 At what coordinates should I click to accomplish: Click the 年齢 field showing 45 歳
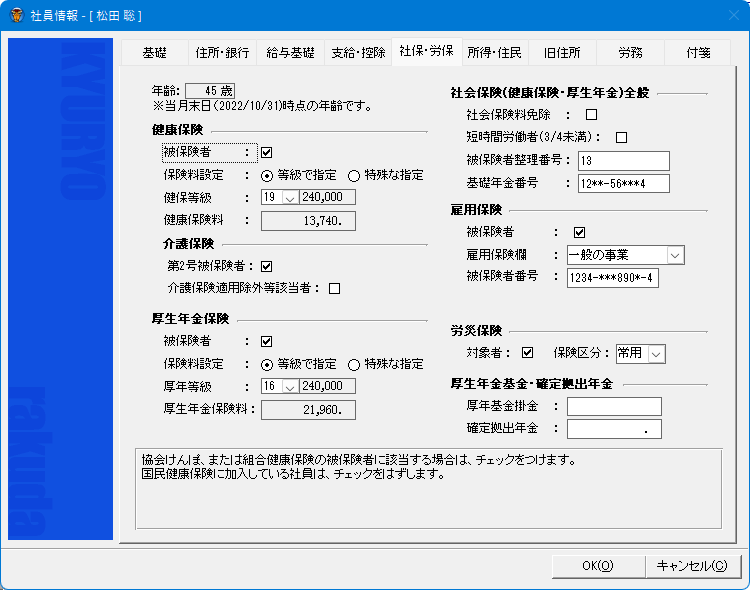(x=210, y=91)
